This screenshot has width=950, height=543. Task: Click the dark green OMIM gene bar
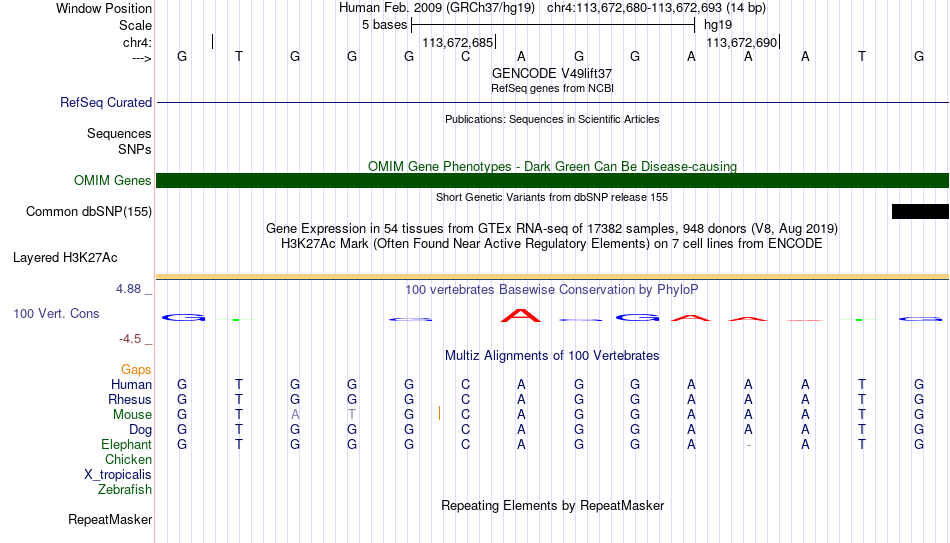pos(552,181)
